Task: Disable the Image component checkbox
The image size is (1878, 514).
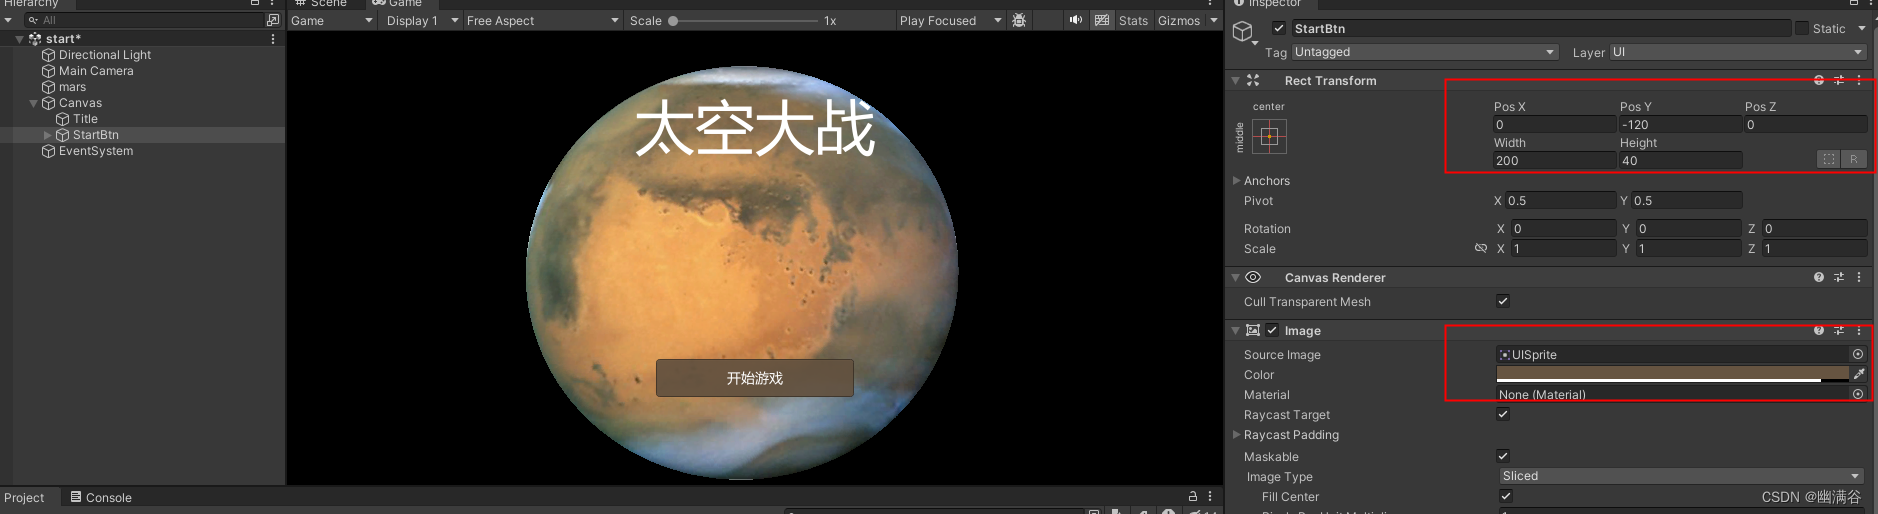Action: [x=1272, y=330]
